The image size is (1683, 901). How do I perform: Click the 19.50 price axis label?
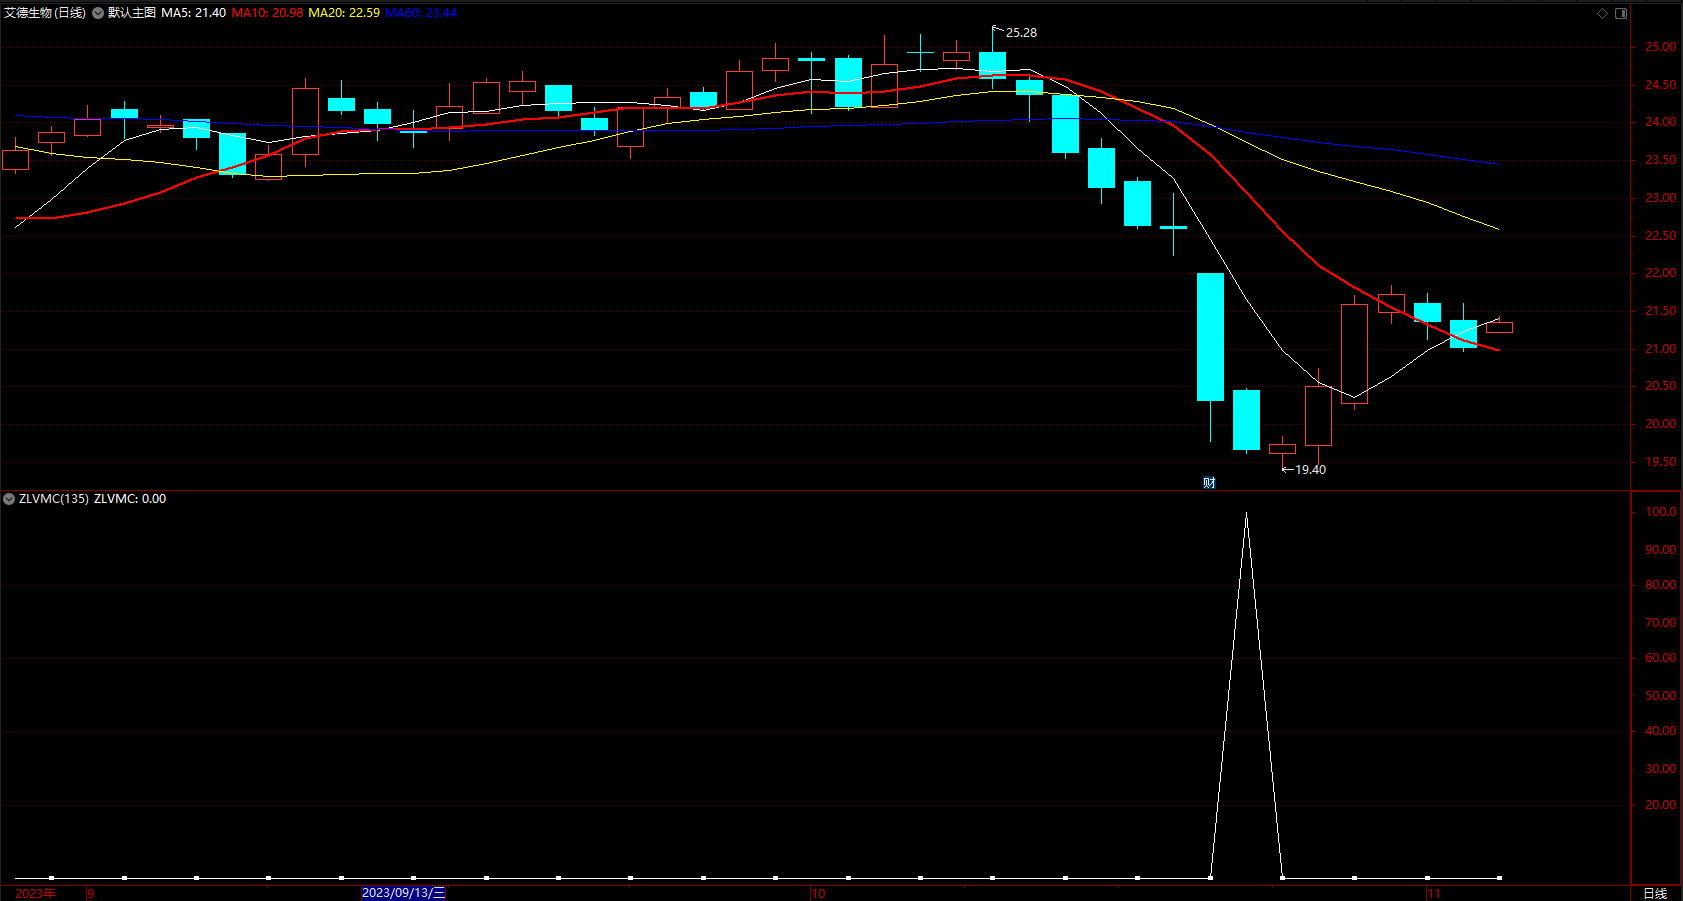coord(1660,462)
